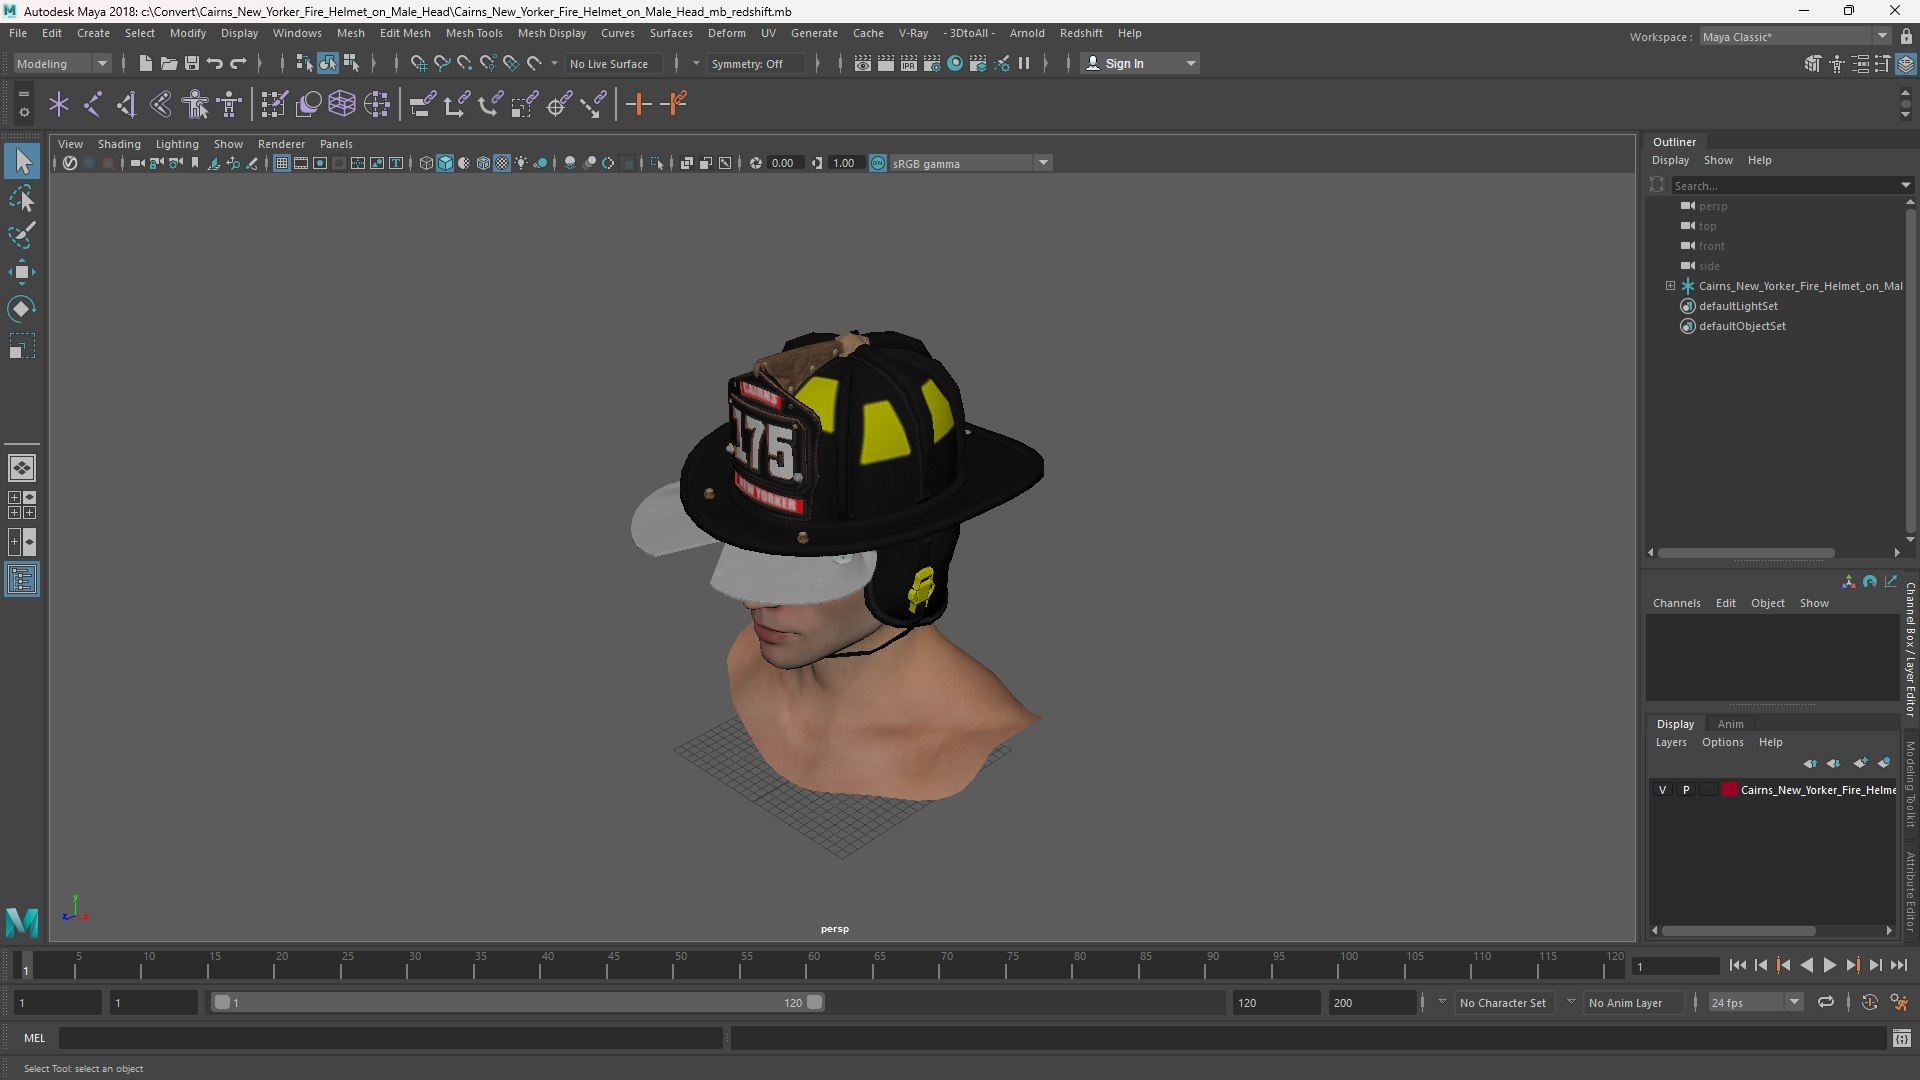The height and width of the screenshot is (1080, 1920).
Task: Click Go to start of playback range
Action: coord(1737,965)
